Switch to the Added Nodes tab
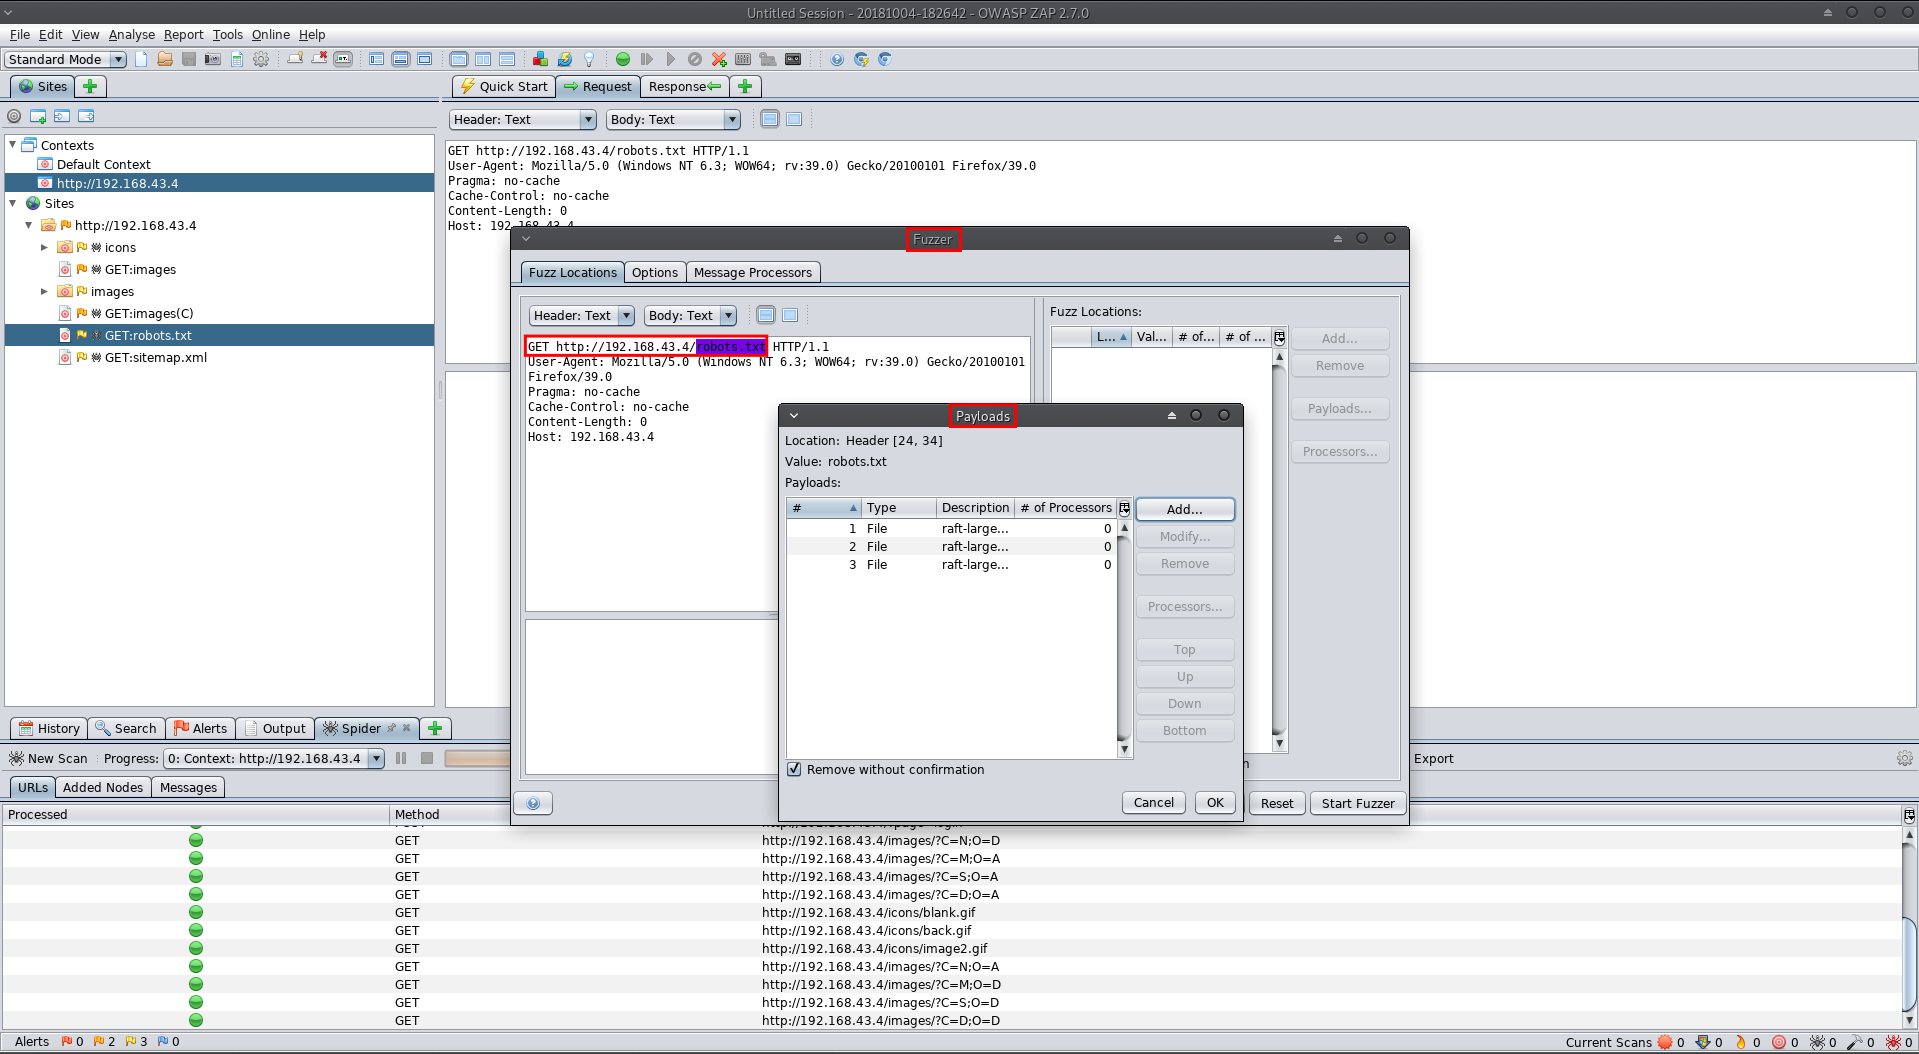Image resolution: width=1919 pixels, height=1054 pixels. pos(103,787)
